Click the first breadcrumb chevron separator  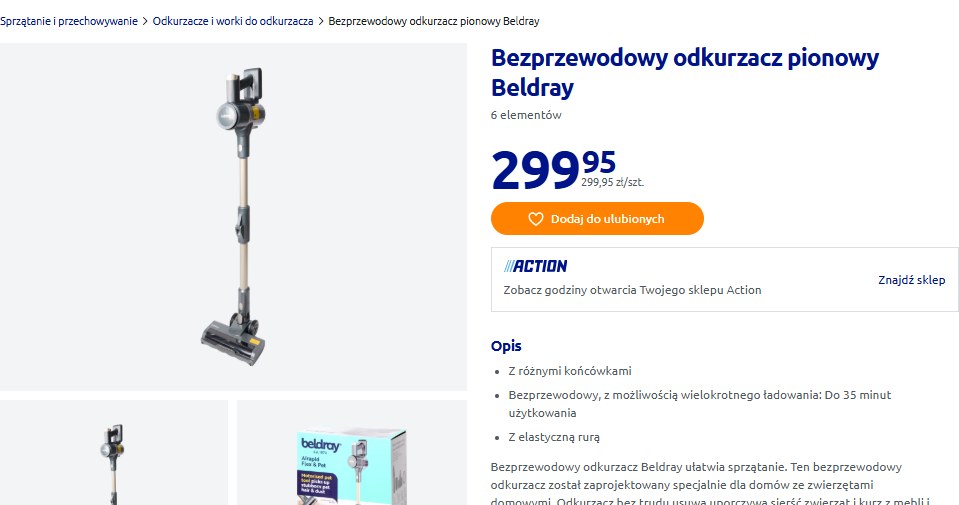[145, 21]
